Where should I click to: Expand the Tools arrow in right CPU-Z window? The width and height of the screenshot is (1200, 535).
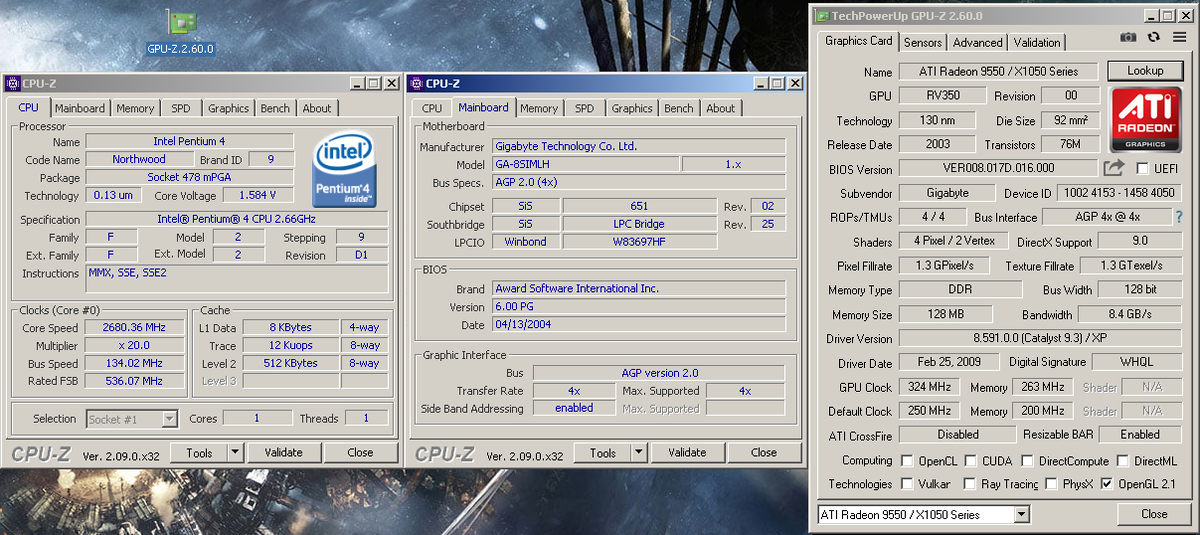[639, 452]
